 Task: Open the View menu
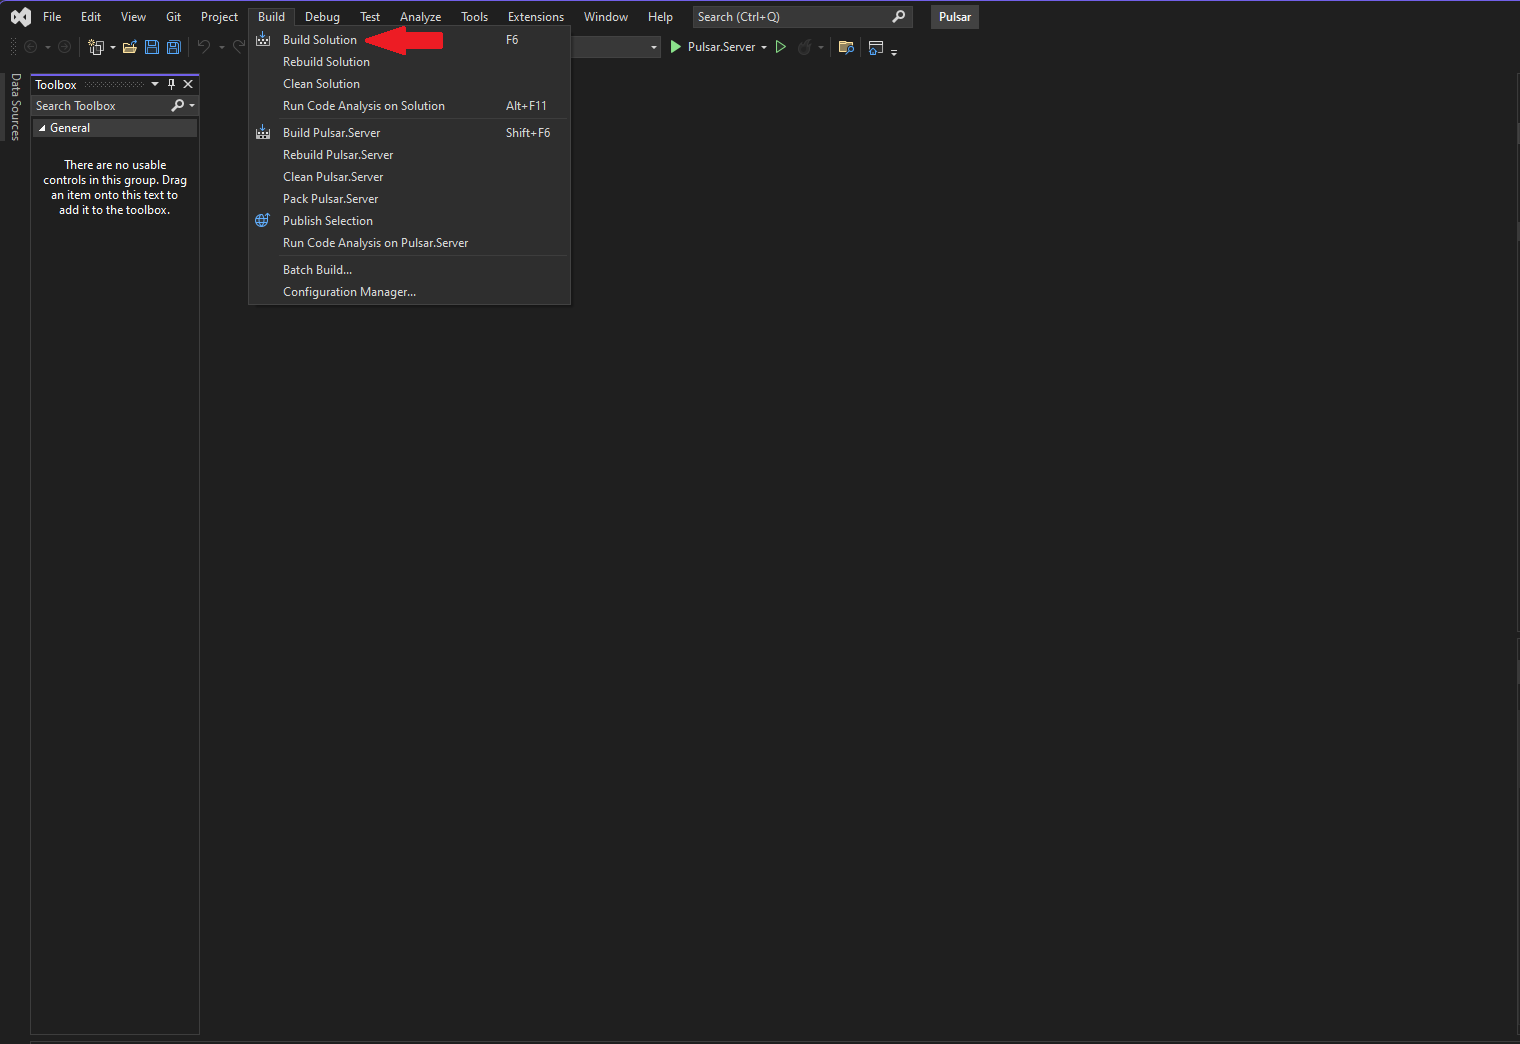133,17
